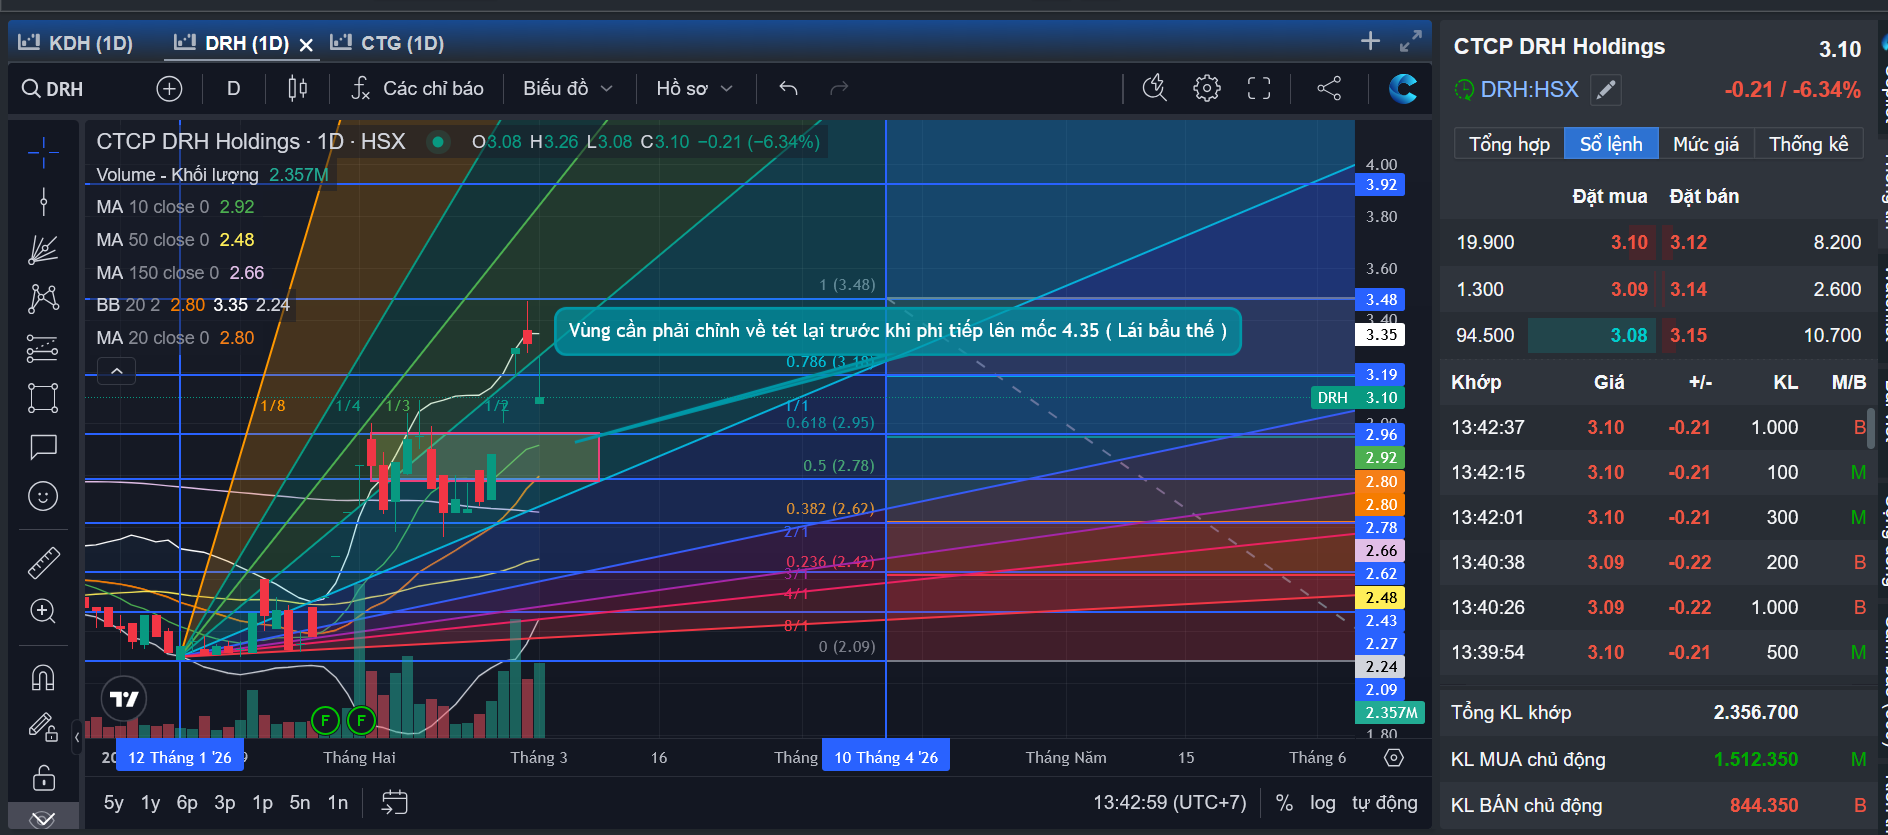Screen dimensions: 1888x835
Task: Open the time axis settings gear
Action: click(x=1393, y=758)
